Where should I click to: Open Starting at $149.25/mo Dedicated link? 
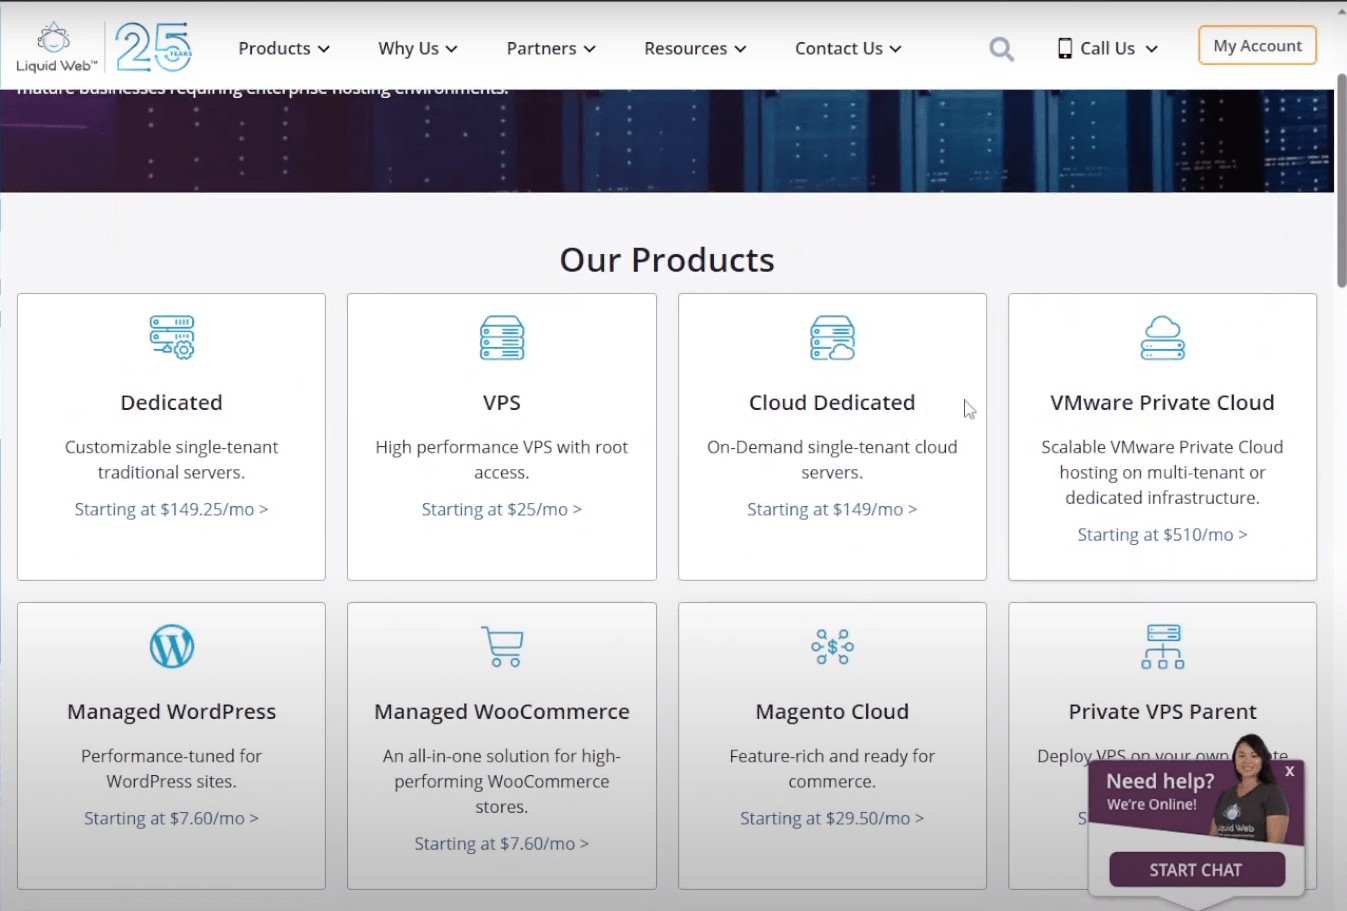coord(171,509)
